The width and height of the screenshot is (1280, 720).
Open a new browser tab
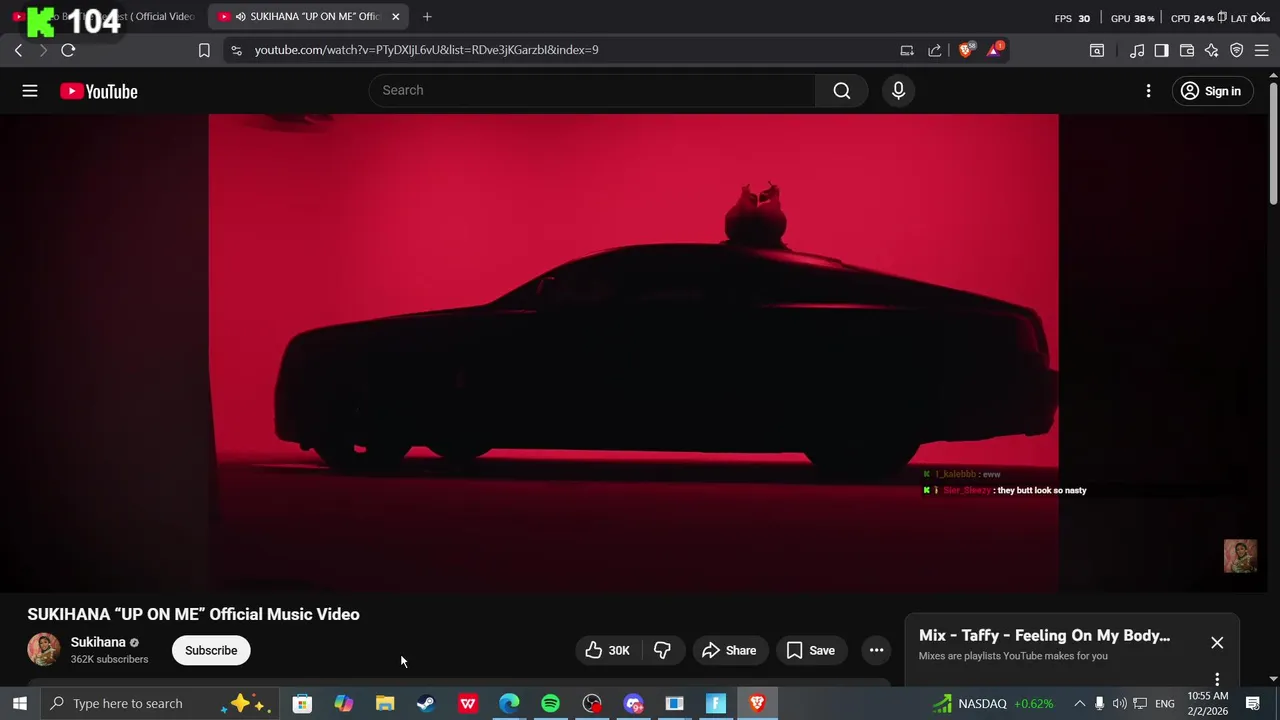427,16
